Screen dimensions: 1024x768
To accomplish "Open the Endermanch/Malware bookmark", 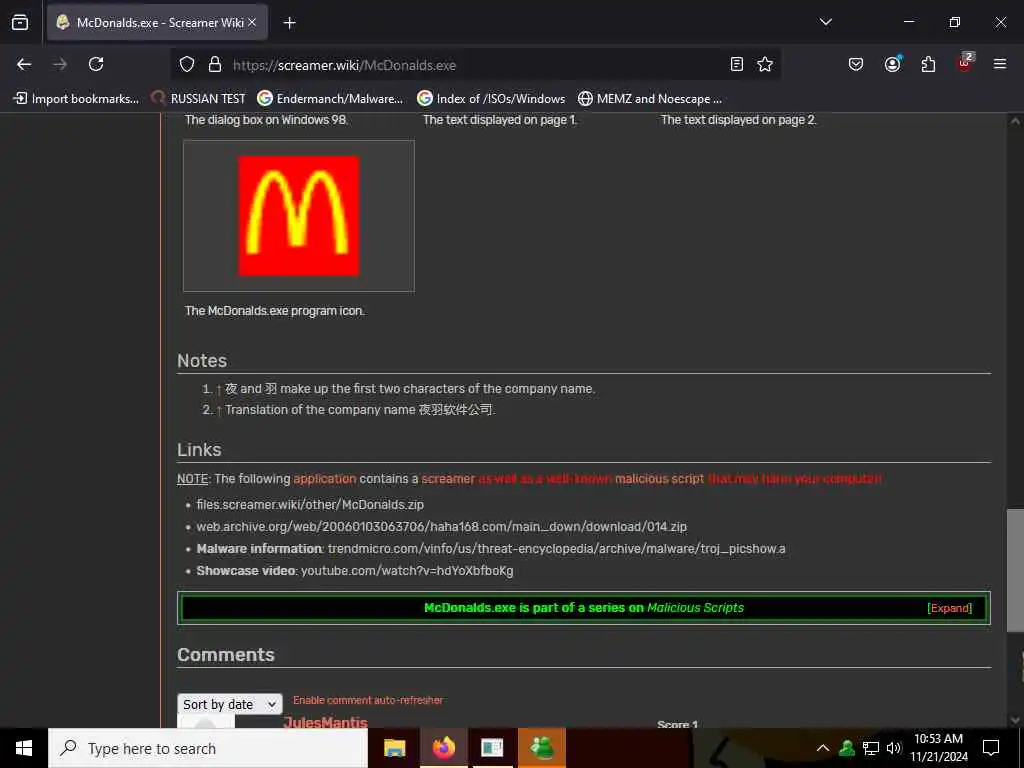I will click(x=330, y=99).
